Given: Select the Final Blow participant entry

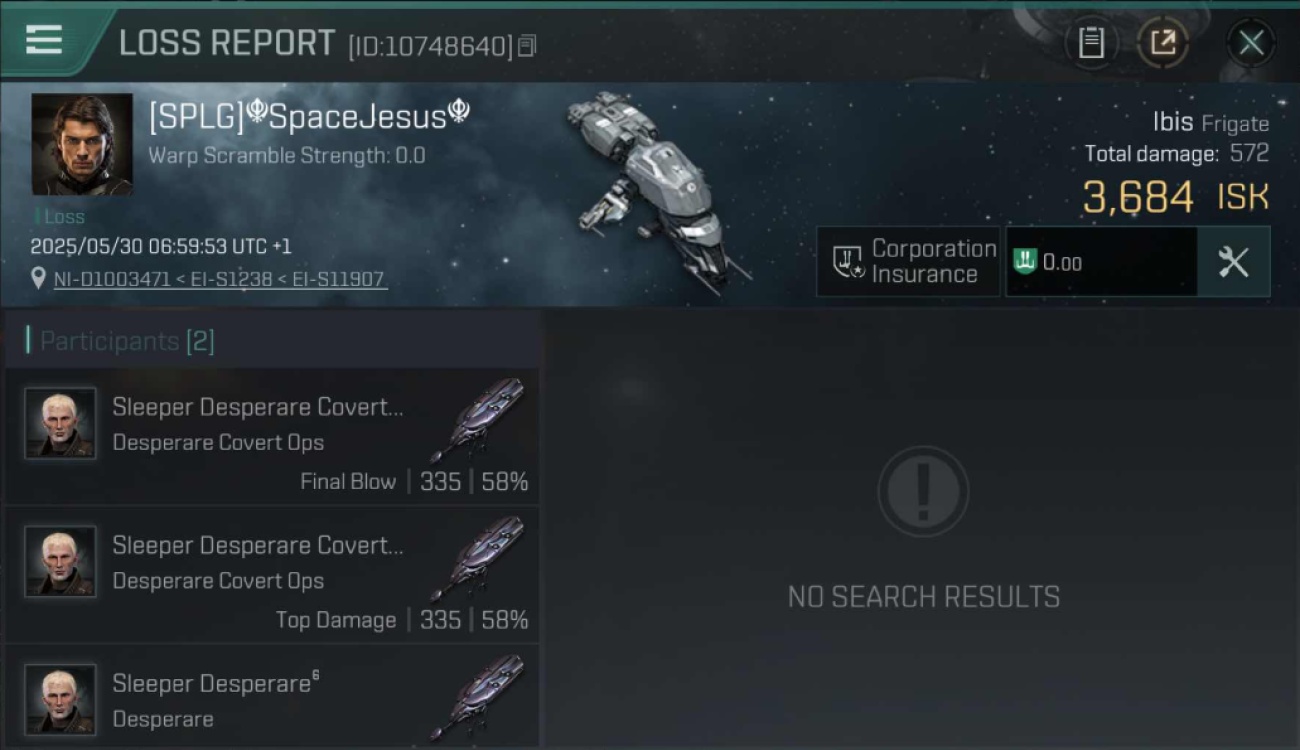Looking at the screenshot, I should pos(272,436).
